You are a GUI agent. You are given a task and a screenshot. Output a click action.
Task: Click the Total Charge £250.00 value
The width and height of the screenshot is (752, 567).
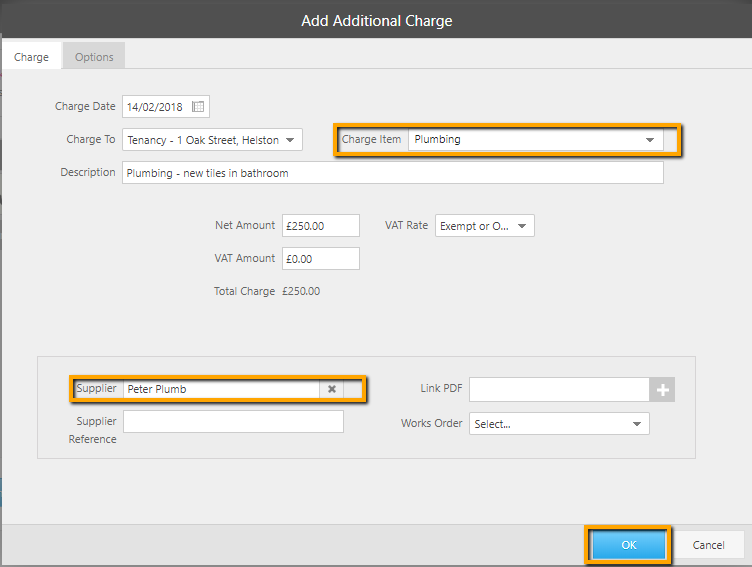coord(301,291)
